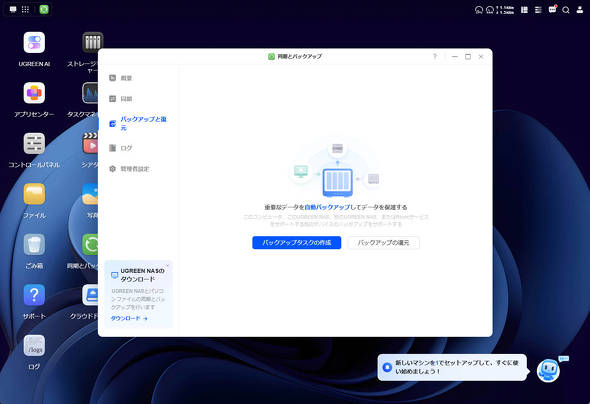The width and height of the screenshot is (590, 404).
Task: Minimize the 同期とバックアップ window
Action: click(x=455, y=56)
